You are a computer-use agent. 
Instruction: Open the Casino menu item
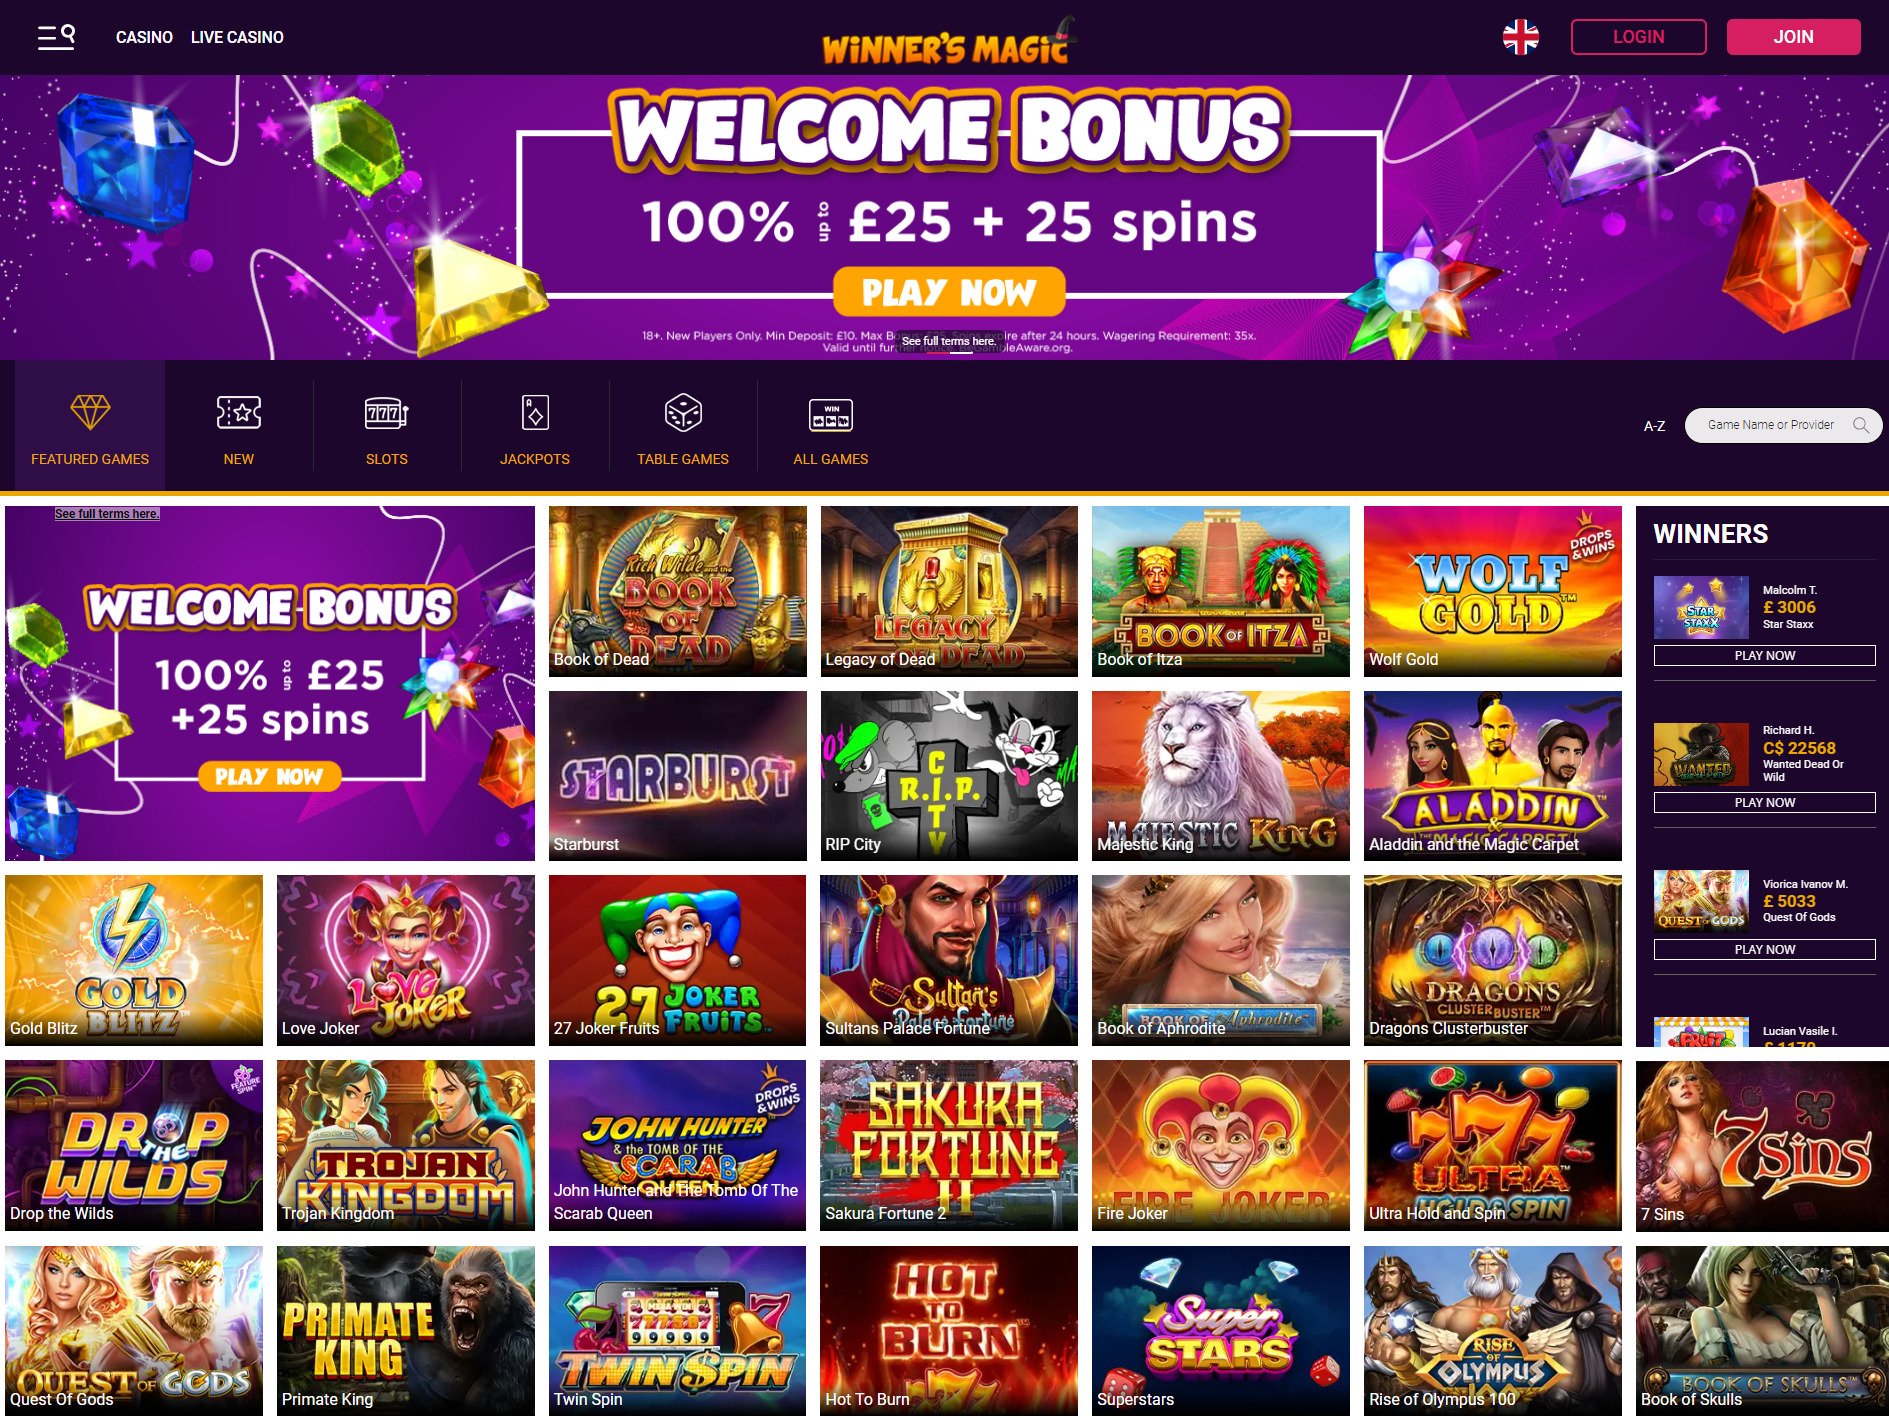coord(144,37)
